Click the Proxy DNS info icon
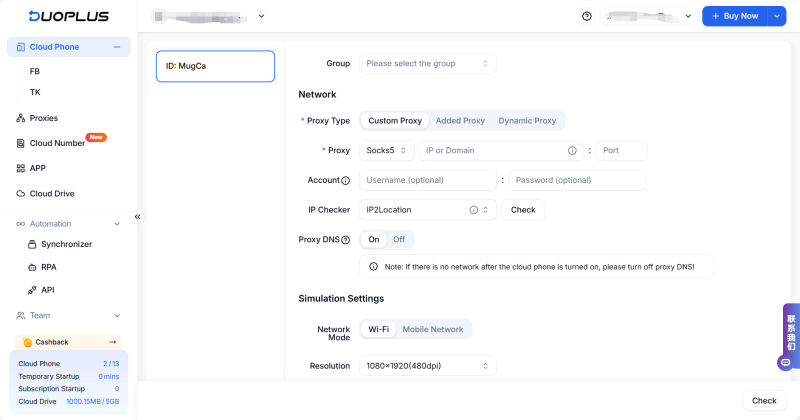This screenshot has width=800, height=420. click(x=346, y=240)
